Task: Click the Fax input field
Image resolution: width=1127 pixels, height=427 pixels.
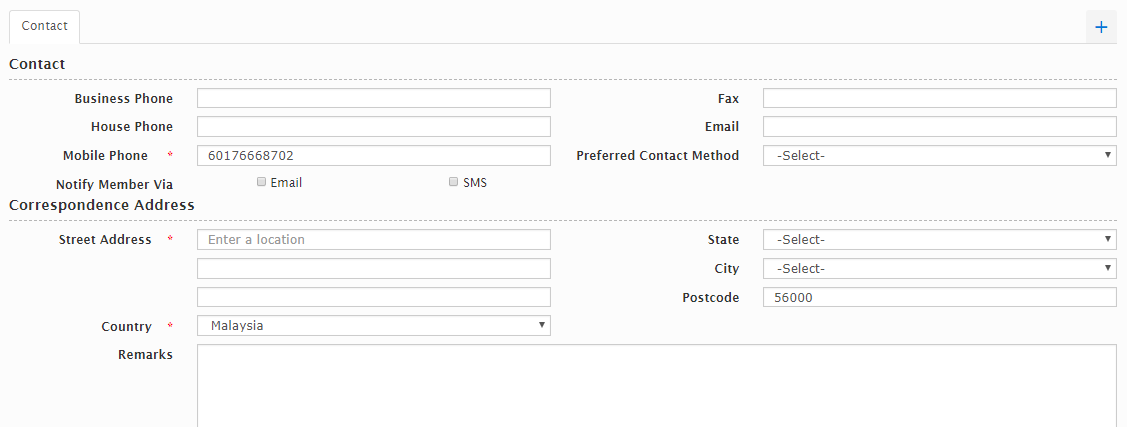Action: pos(939,98)
